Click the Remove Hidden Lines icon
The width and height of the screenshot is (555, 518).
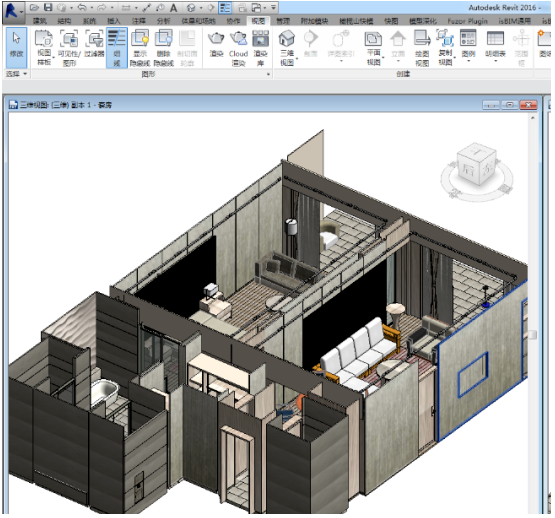pyautogui.click(x=164, y=48)
